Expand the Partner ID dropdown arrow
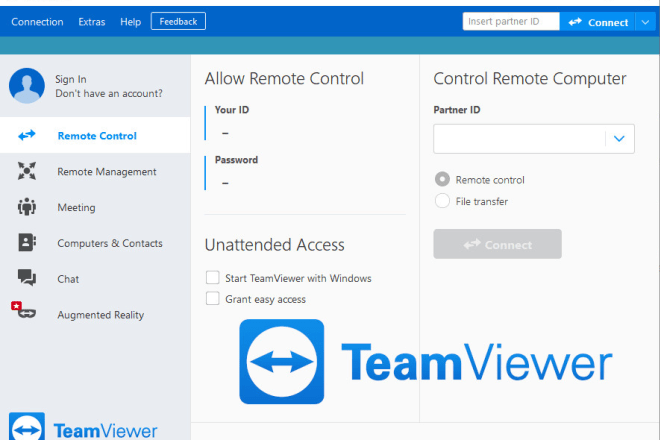 [x=619, y=139]
